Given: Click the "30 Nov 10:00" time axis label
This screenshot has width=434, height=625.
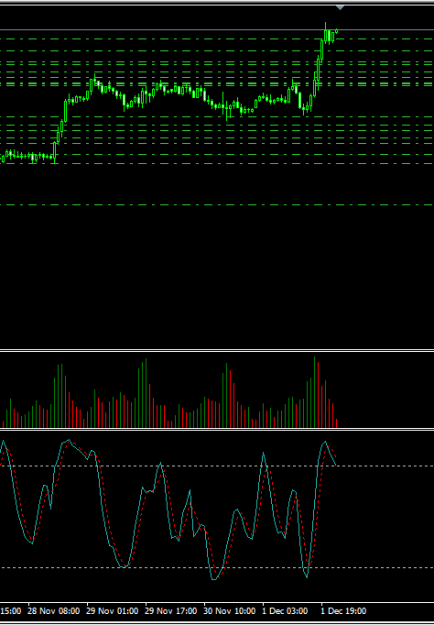Looking at the screenshot, I should 230,611.
